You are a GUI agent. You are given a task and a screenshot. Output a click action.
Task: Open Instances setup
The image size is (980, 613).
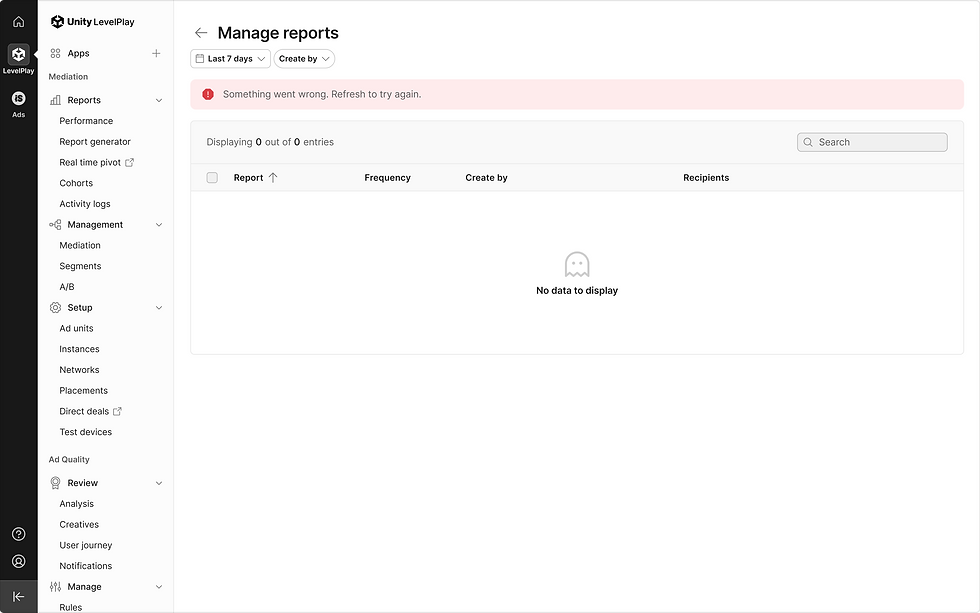point(79,349)
